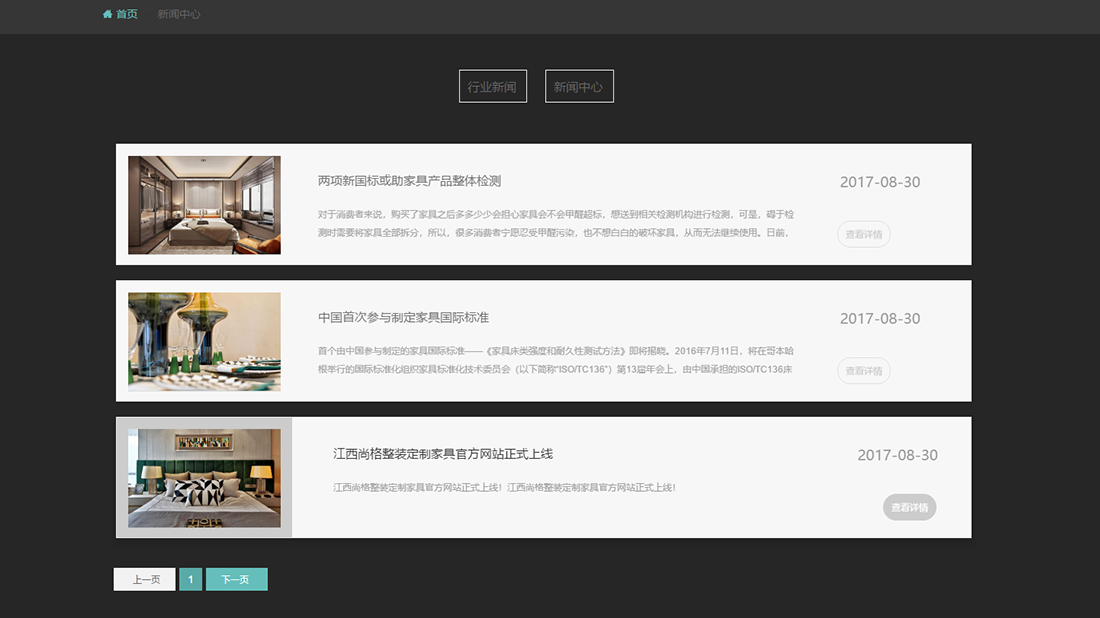Click the 下一页 pagination button
1100x618 pixels.
[236, 578]
